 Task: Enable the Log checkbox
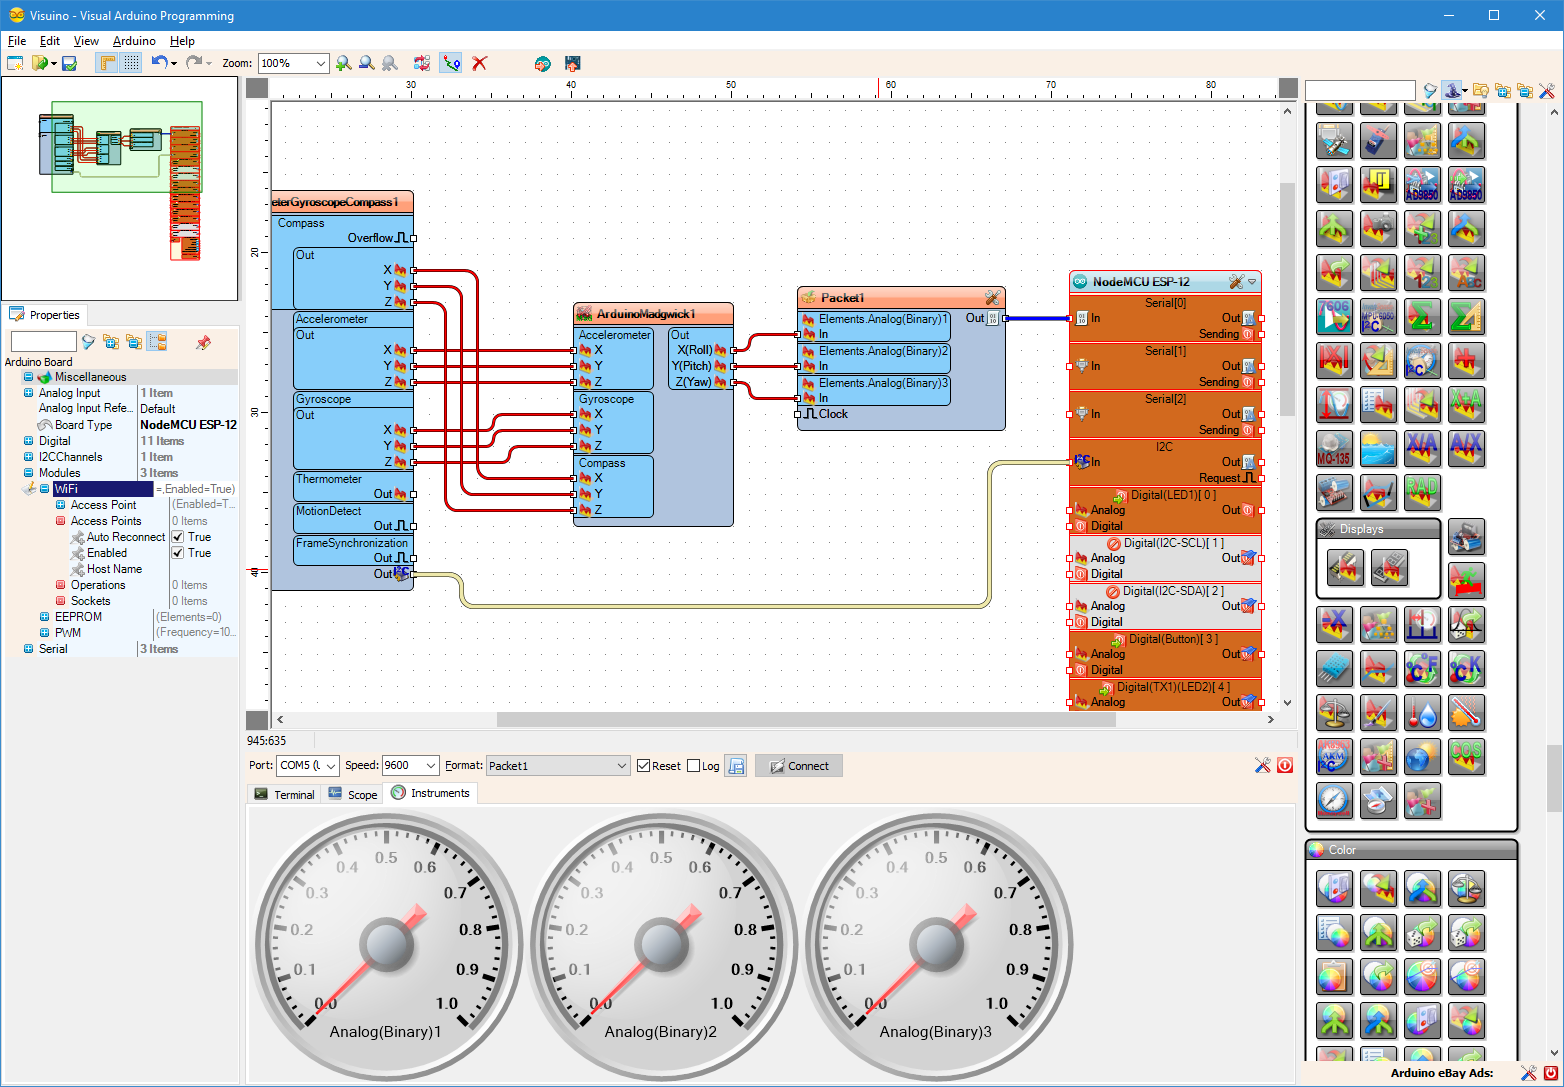(693, 766)
